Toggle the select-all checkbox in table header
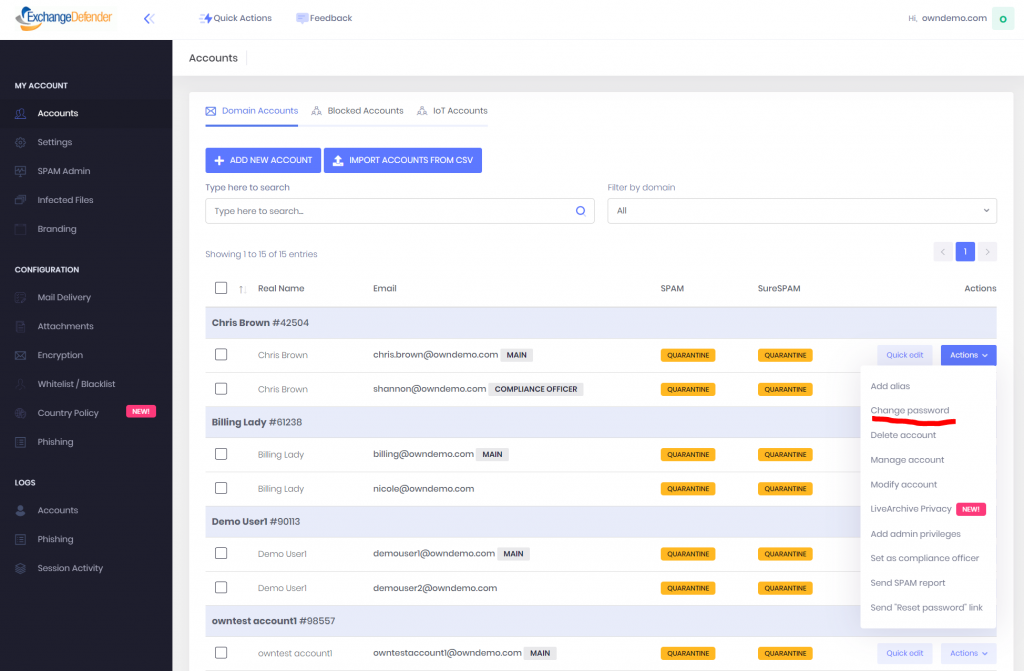 (221, 288)
